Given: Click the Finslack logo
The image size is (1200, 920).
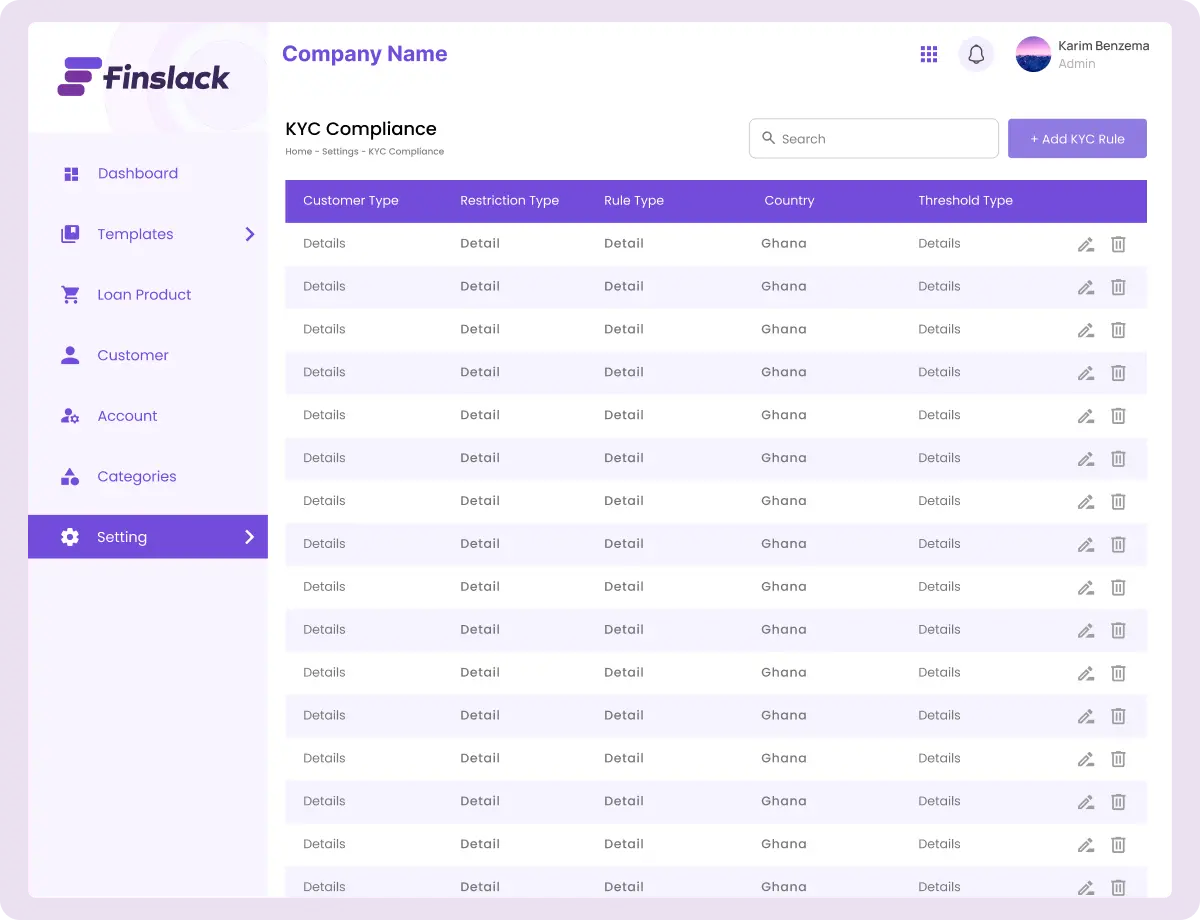Looking at the screenshot, I should [x=144, y=77].
